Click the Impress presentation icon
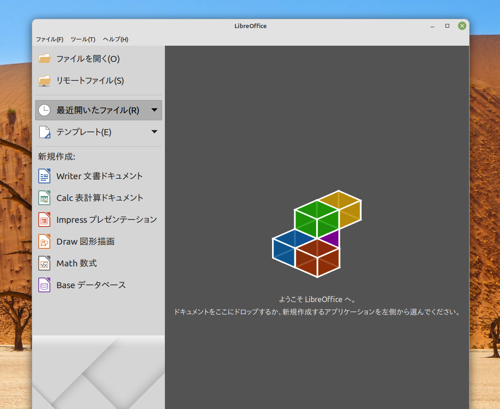500x409 pixels. [x=44, y=220]
